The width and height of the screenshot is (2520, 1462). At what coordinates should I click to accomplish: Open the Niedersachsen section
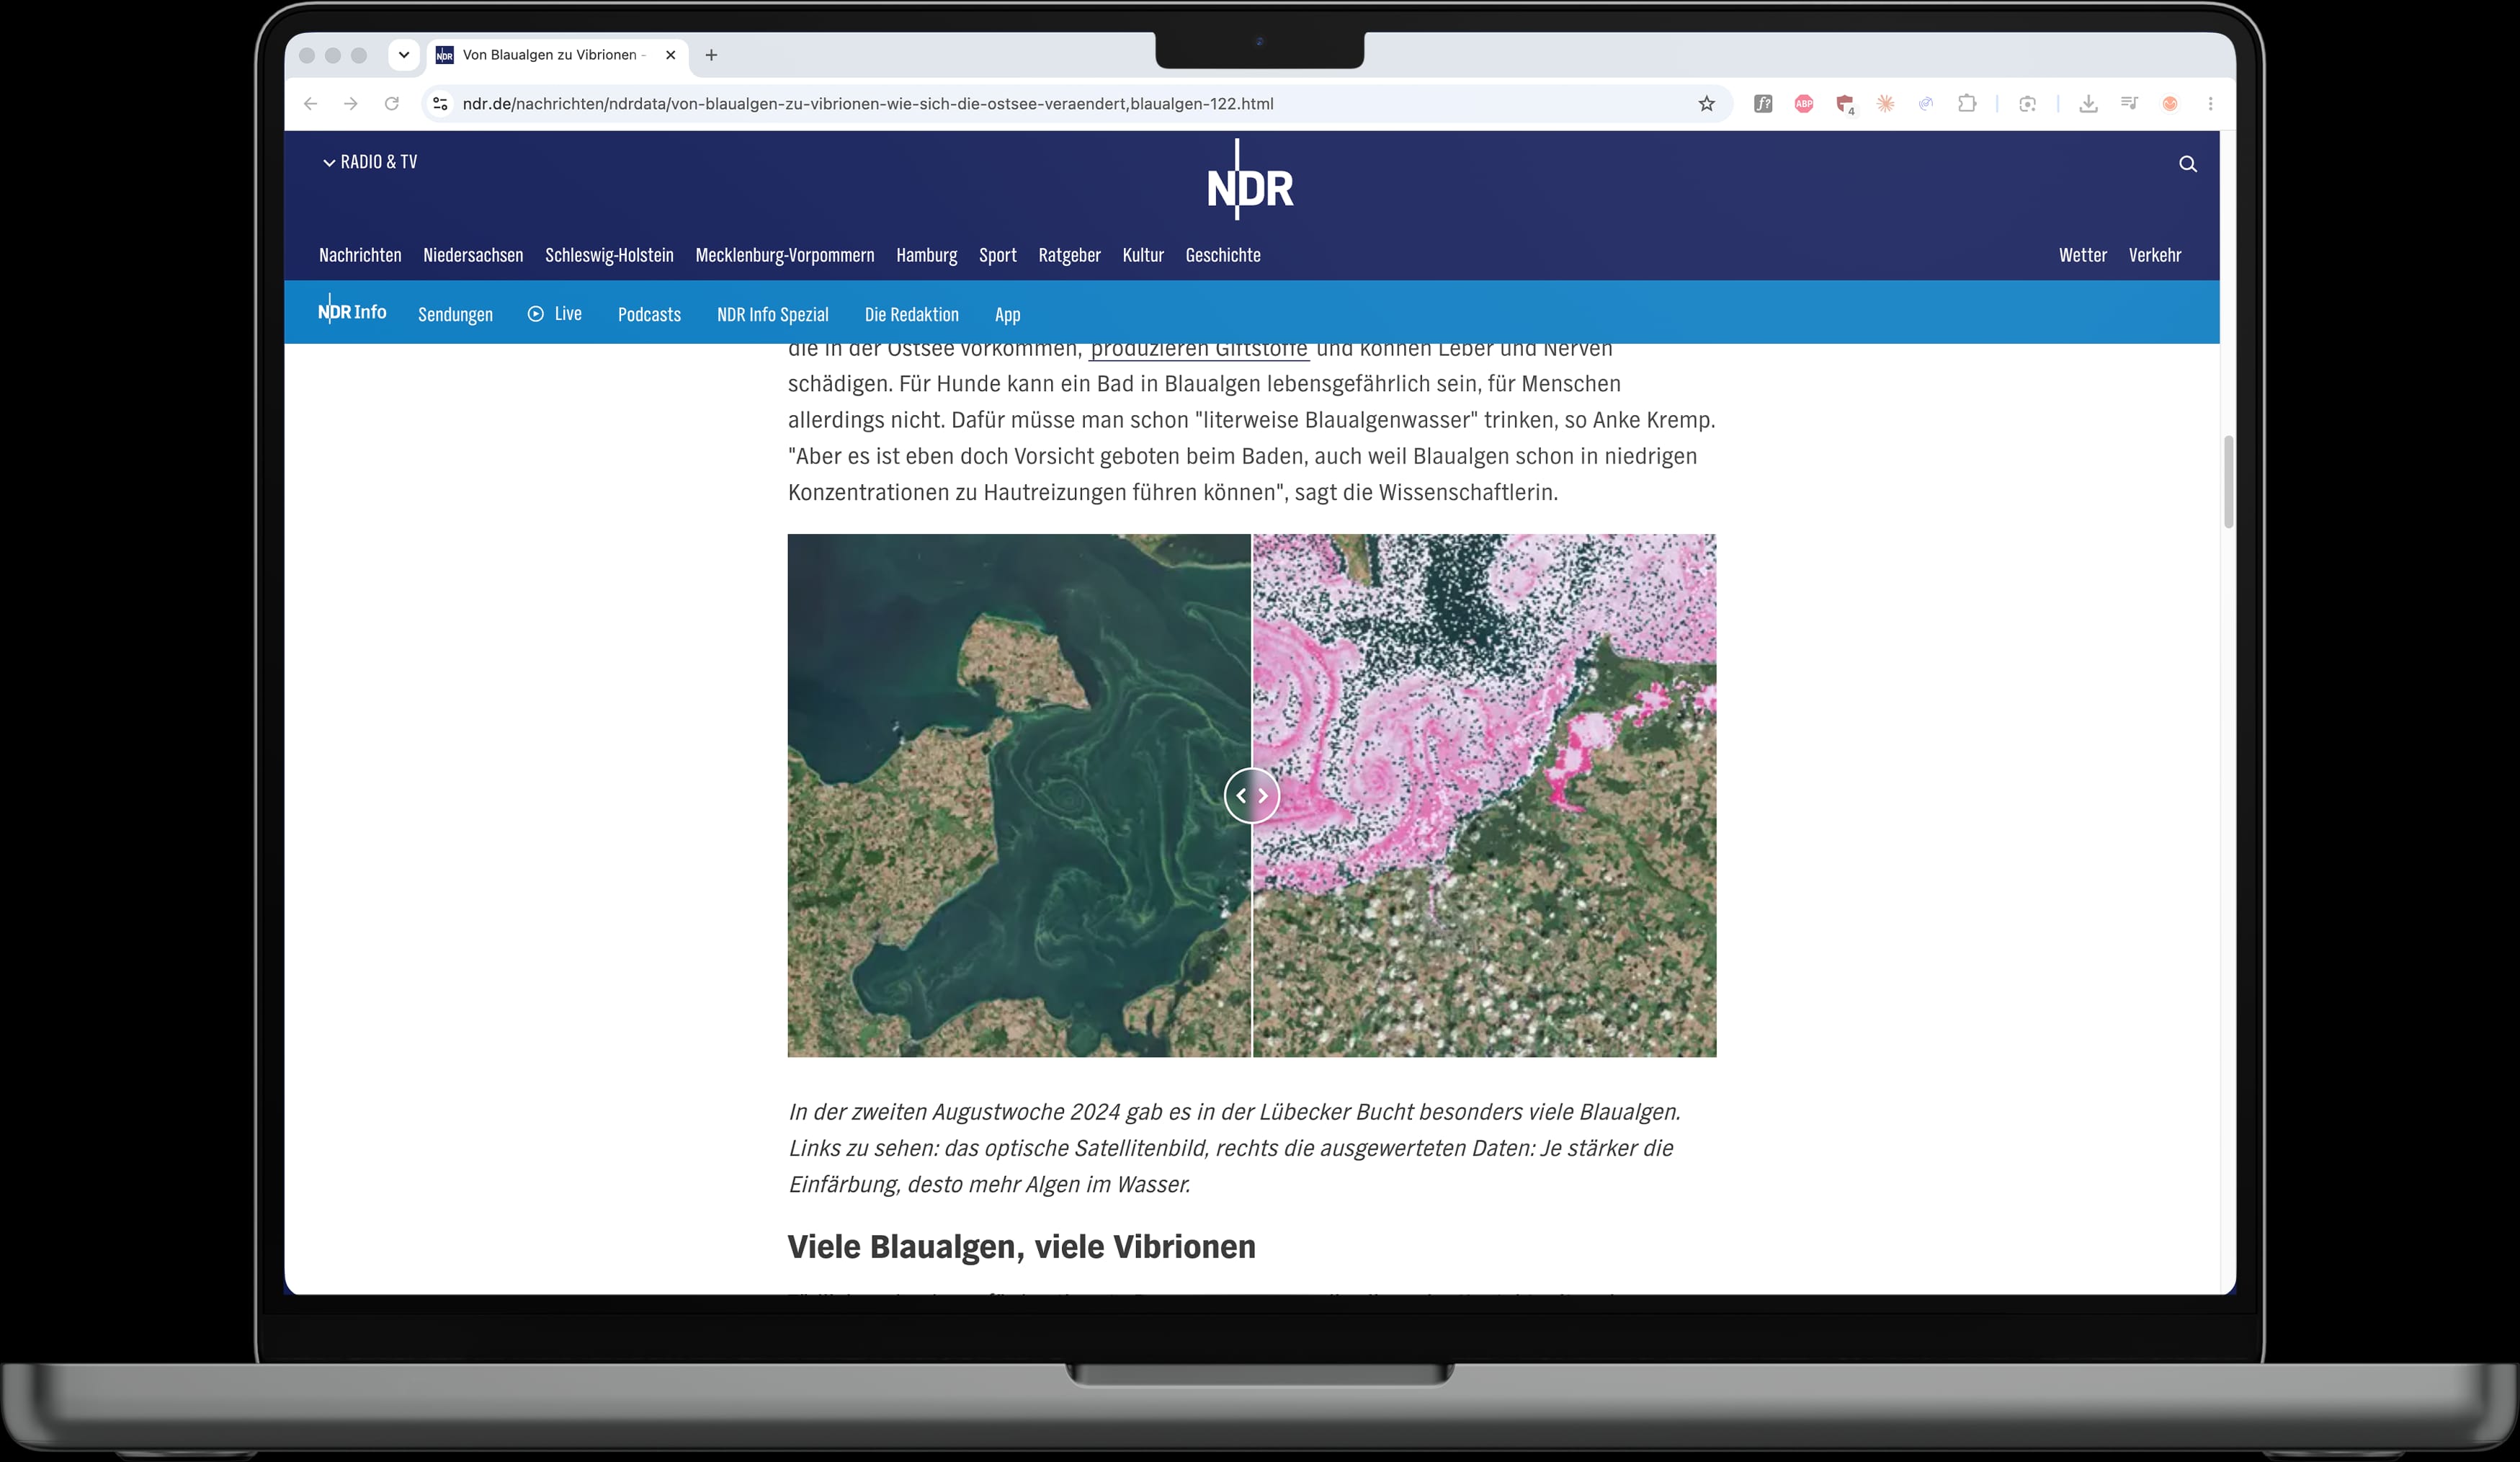coord(473,255)
